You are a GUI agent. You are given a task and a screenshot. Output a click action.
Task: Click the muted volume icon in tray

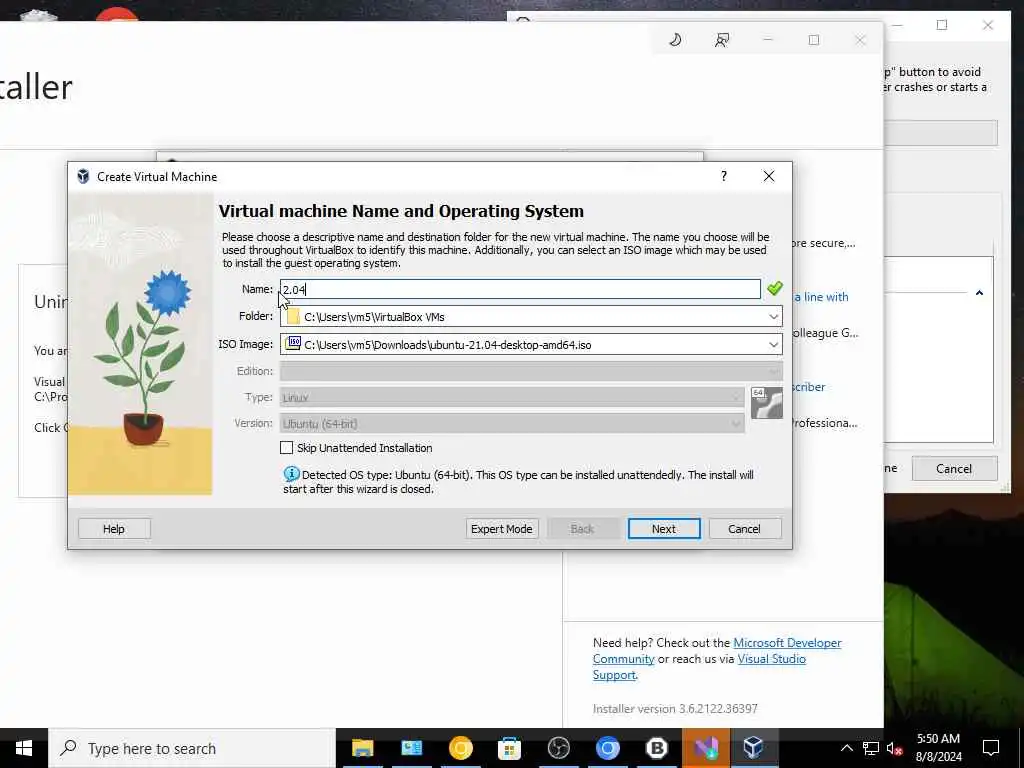click(x=894, y=748)
